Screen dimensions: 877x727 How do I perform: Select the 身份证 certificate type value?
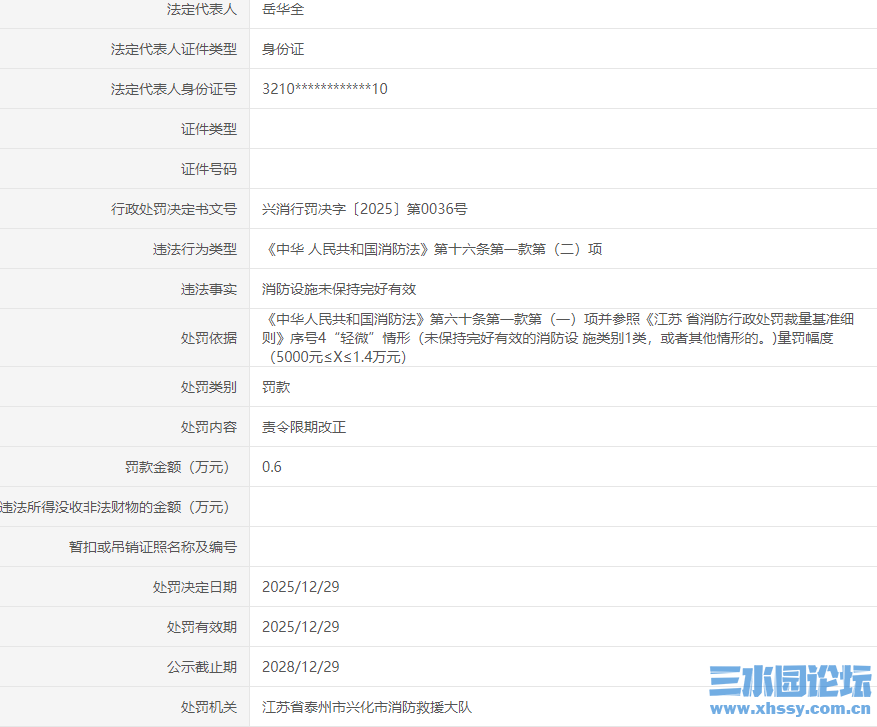[x=281, y=49]
